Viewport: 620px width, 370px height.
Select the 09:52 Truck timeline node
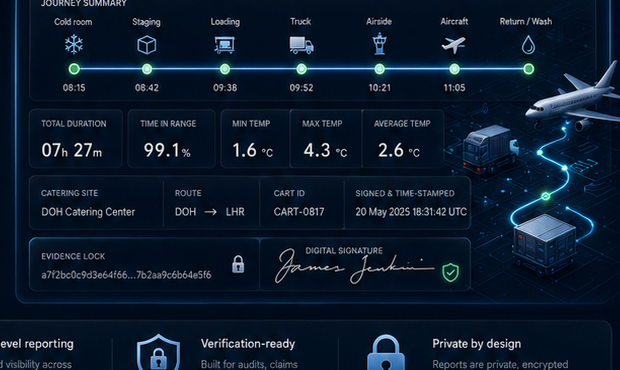pos(301,69)
